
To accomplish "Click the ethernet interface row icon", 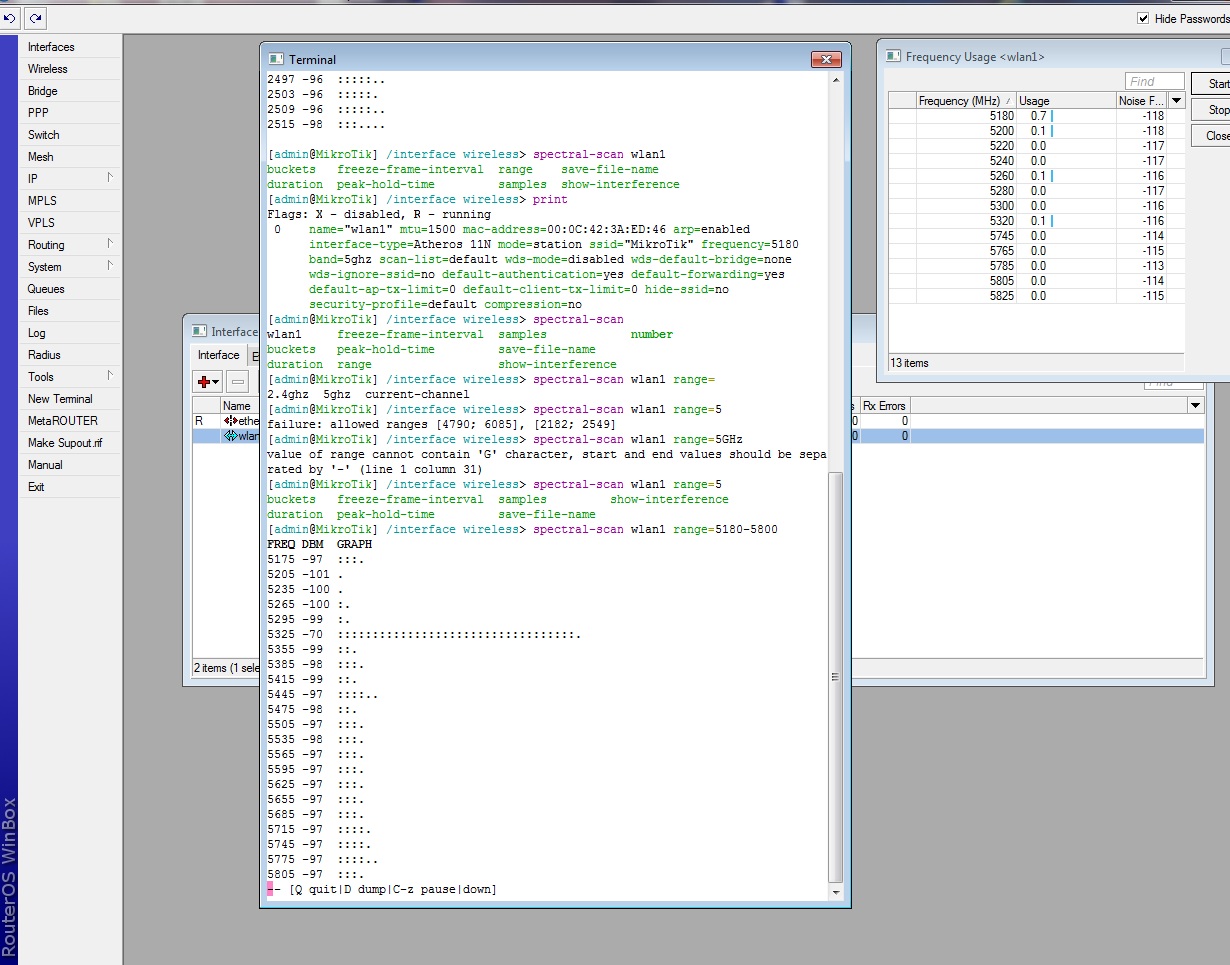I will (230, 421).
